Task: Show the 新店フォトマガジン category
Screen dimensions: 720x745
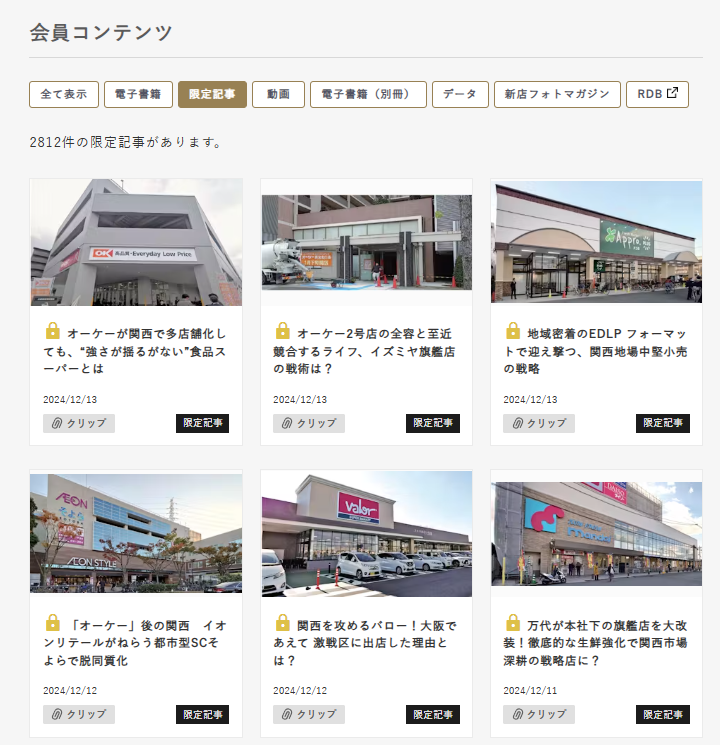Action: point(557,94)
